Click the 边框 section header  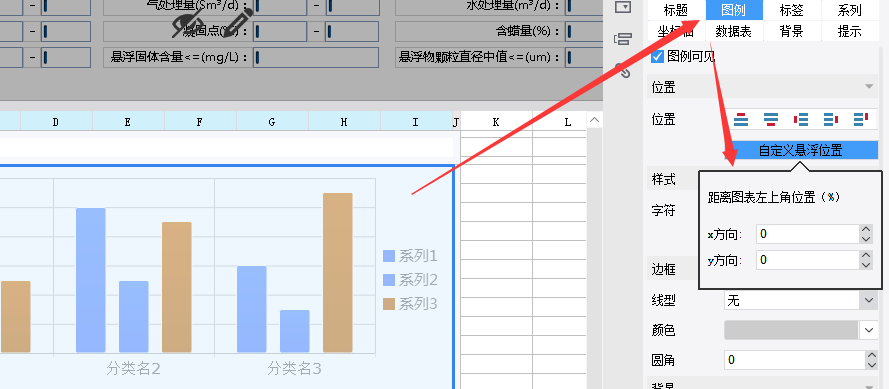663,270
